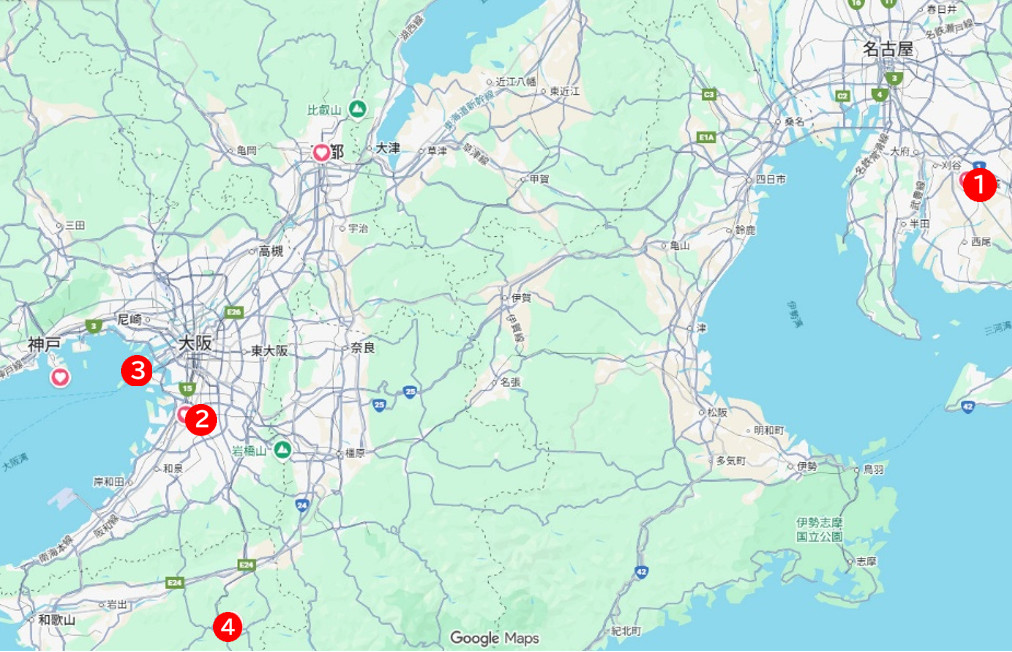The width and height of the screenshot is (1012, 652).
Task: Select the red marker numbered 2
Action: 201,418
